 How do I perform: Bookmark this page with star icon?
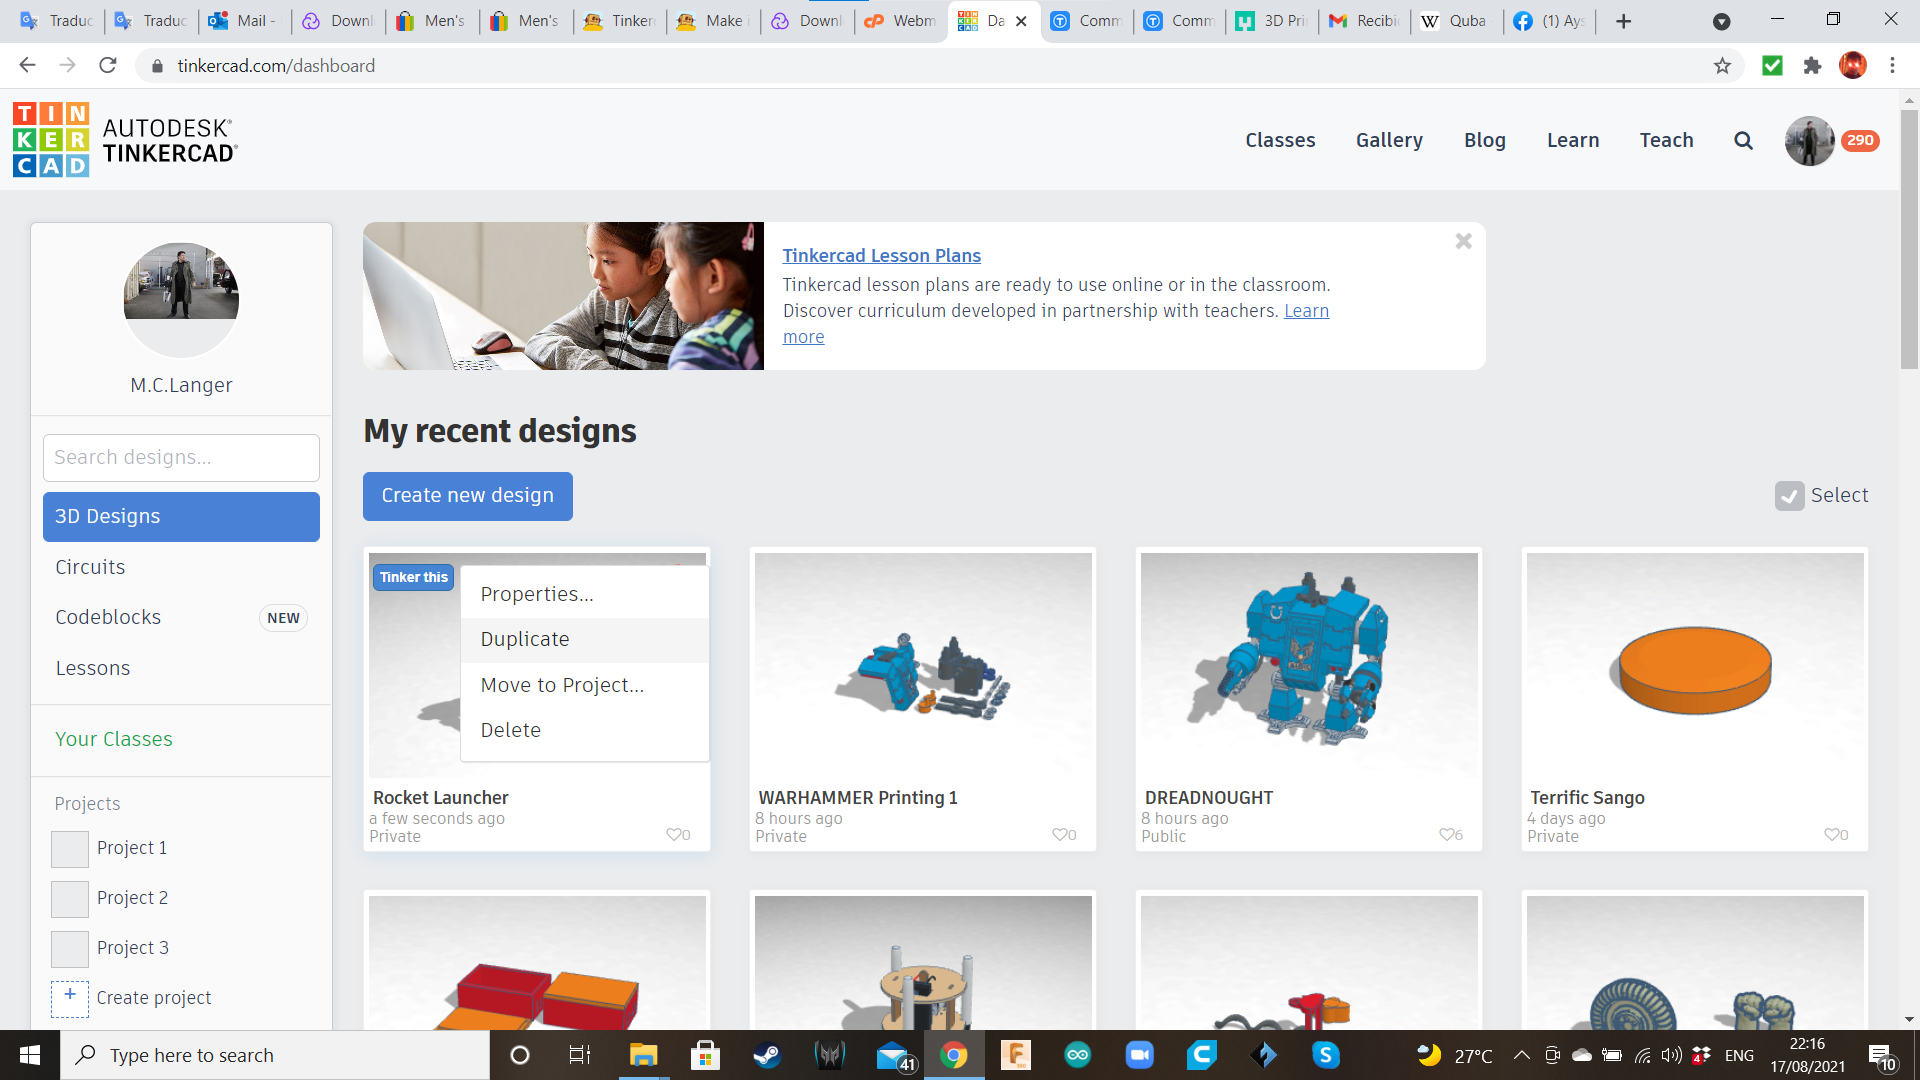click(1722, 66)
